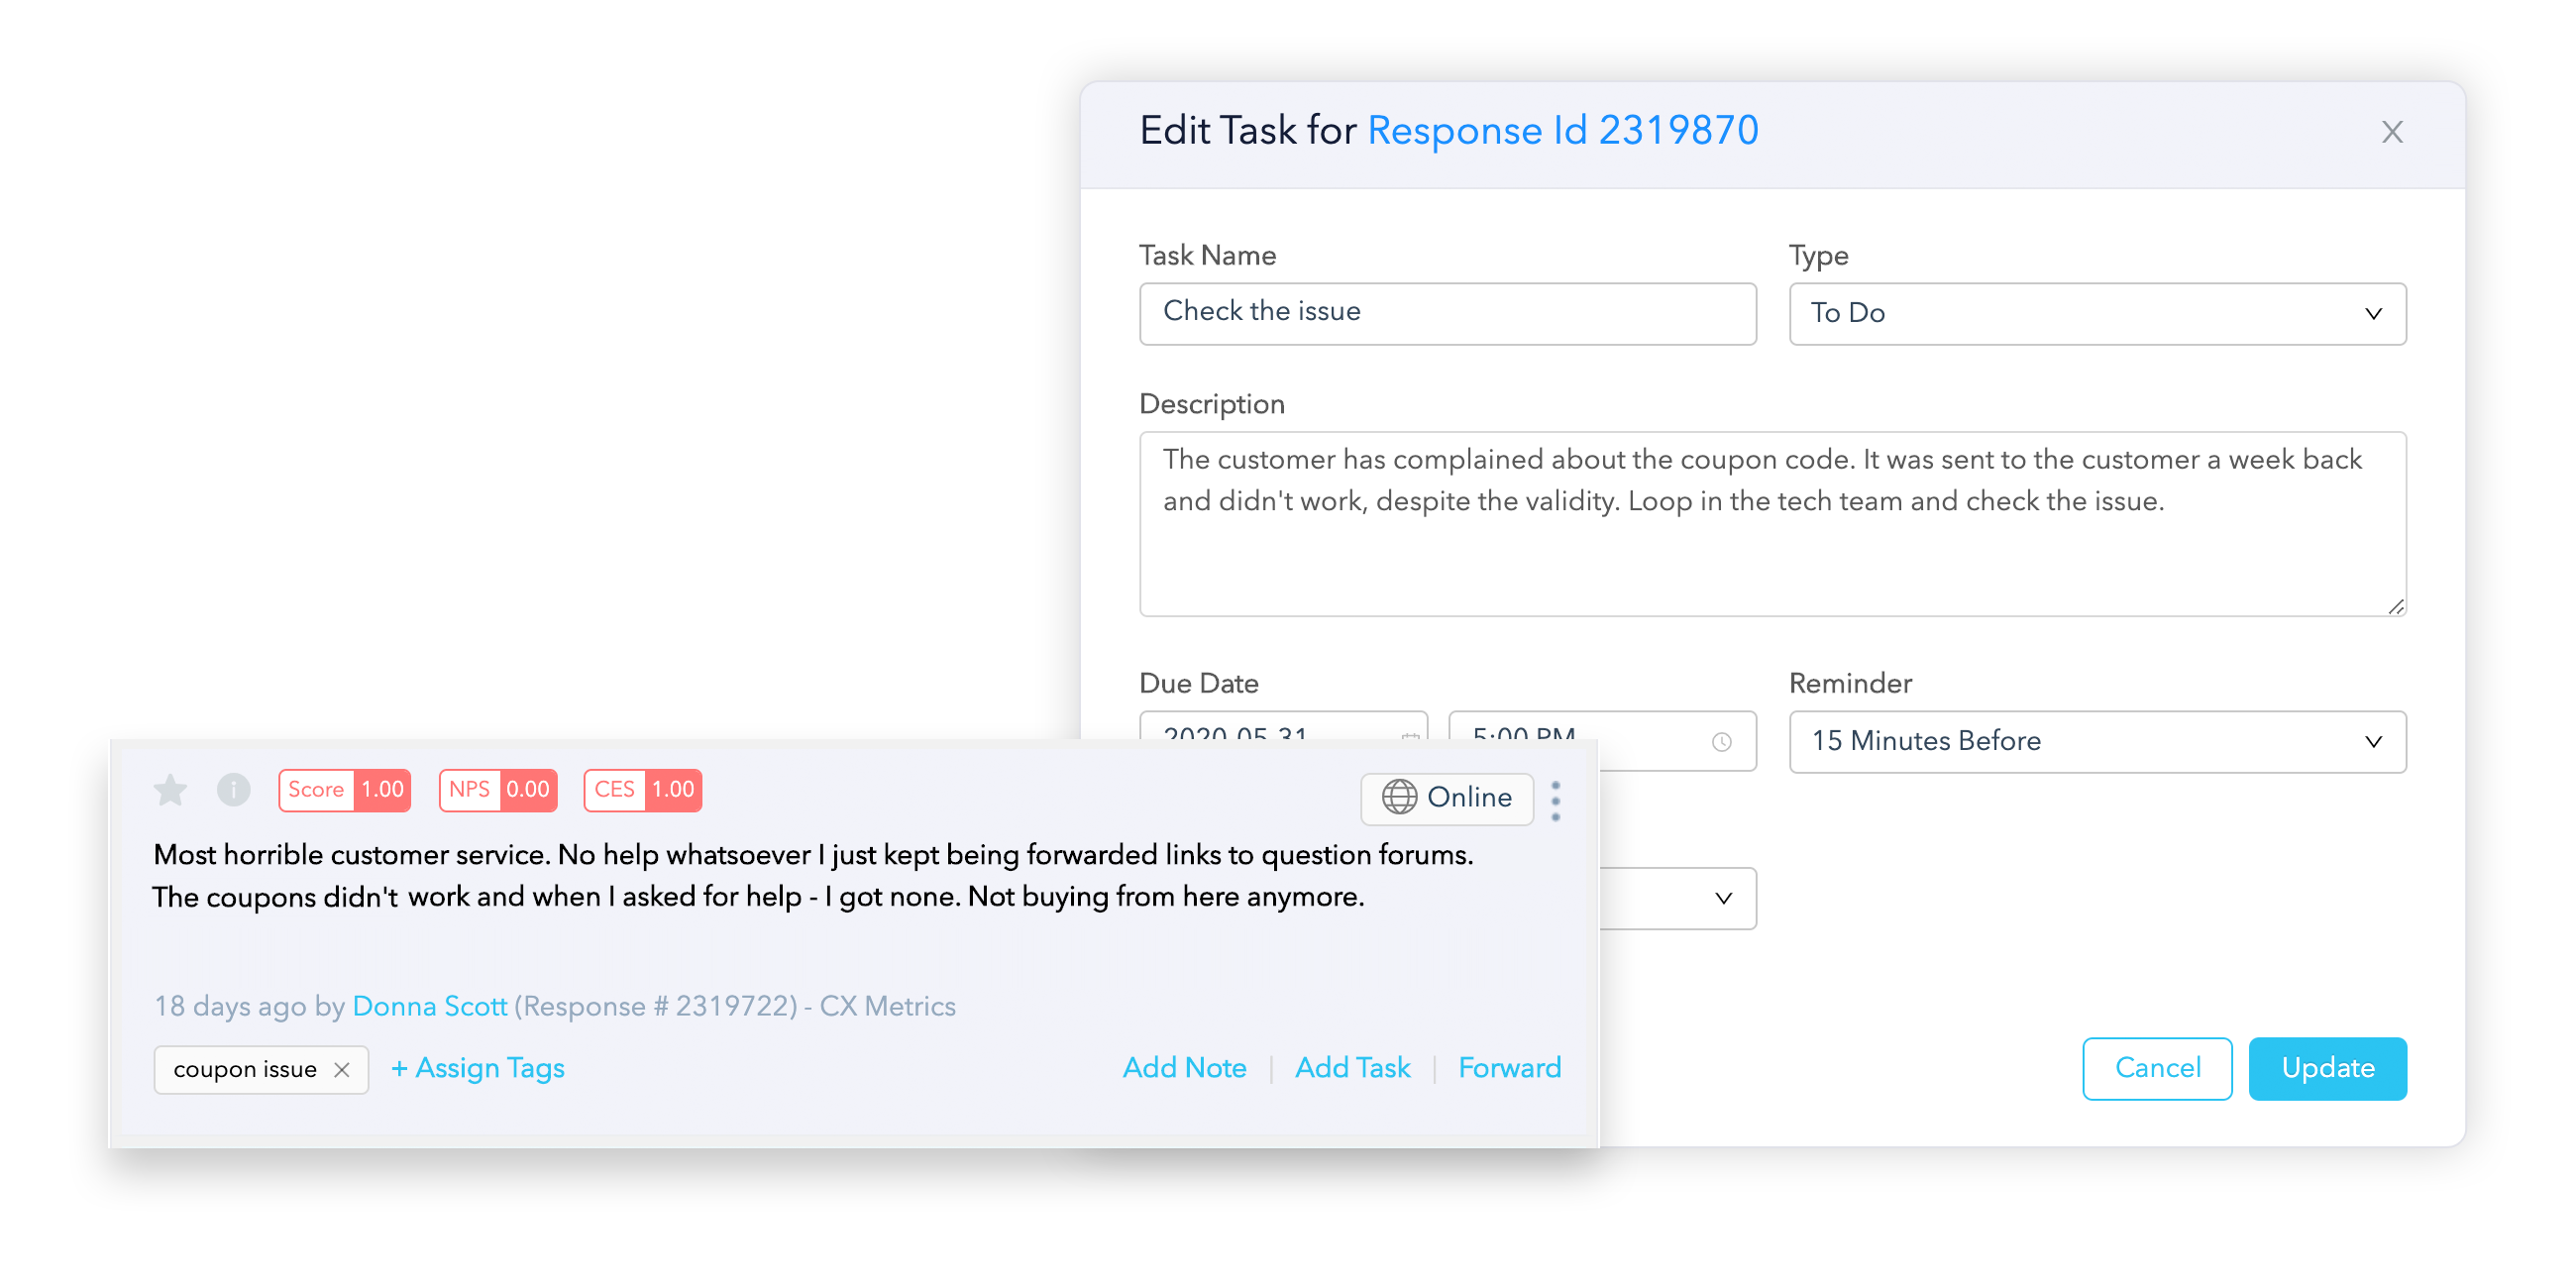Open the clock time picker icon
This screenshot has width=2576, height=1288.
click(1721, 741)
